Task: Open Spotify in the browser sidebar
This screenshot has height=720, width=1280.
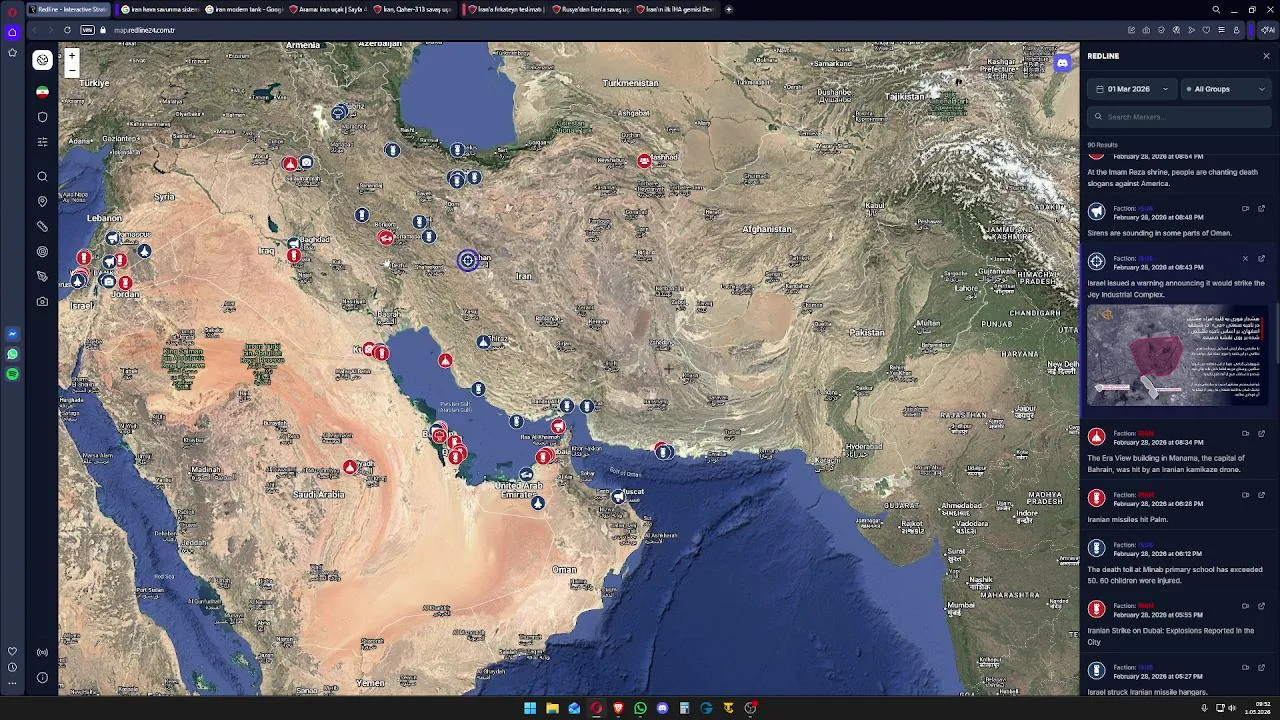Action: point(12,374)
